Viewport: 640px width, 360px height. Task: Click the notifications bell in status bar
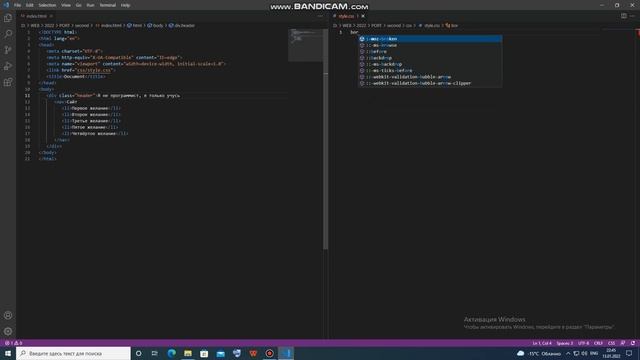pyautogui.click(x=633, y=343)
